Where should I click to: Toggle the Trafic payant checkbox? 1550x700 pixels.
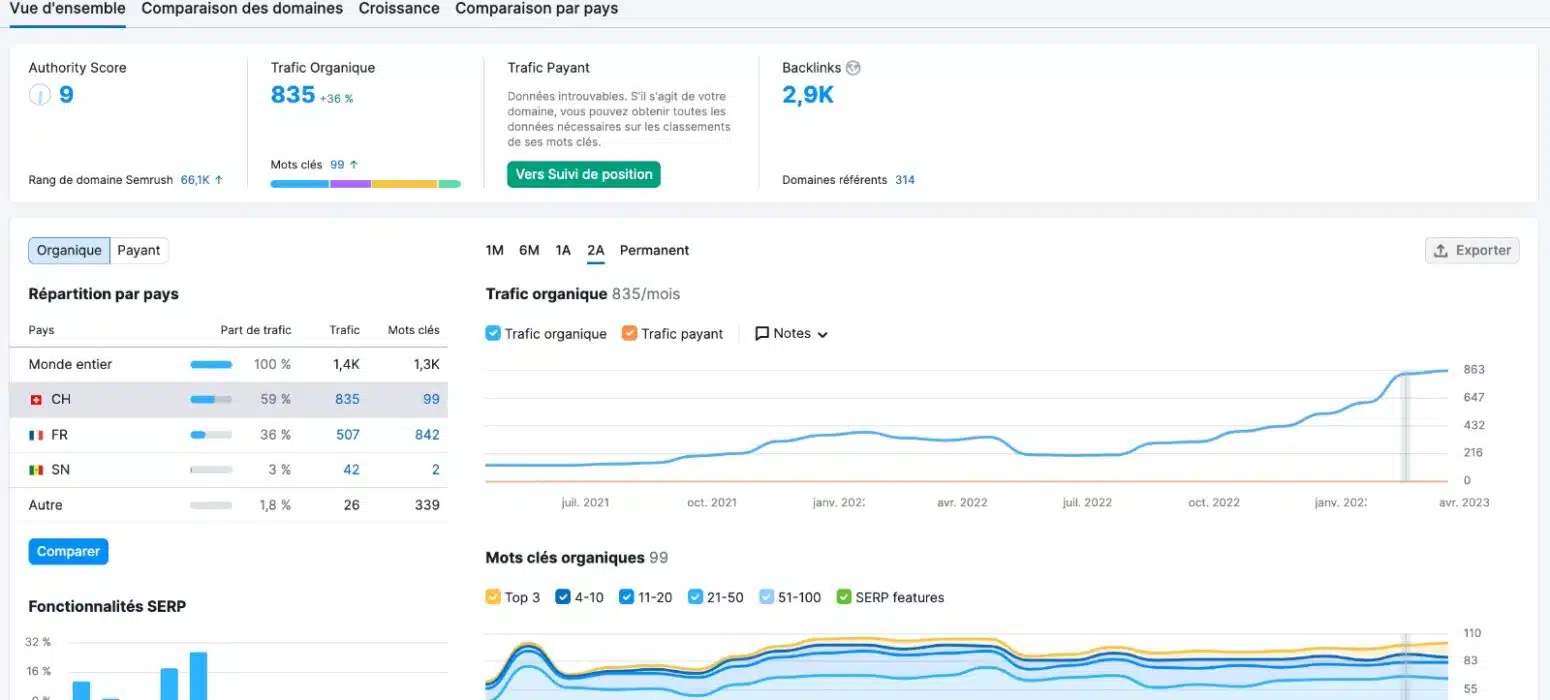(629, 334)
